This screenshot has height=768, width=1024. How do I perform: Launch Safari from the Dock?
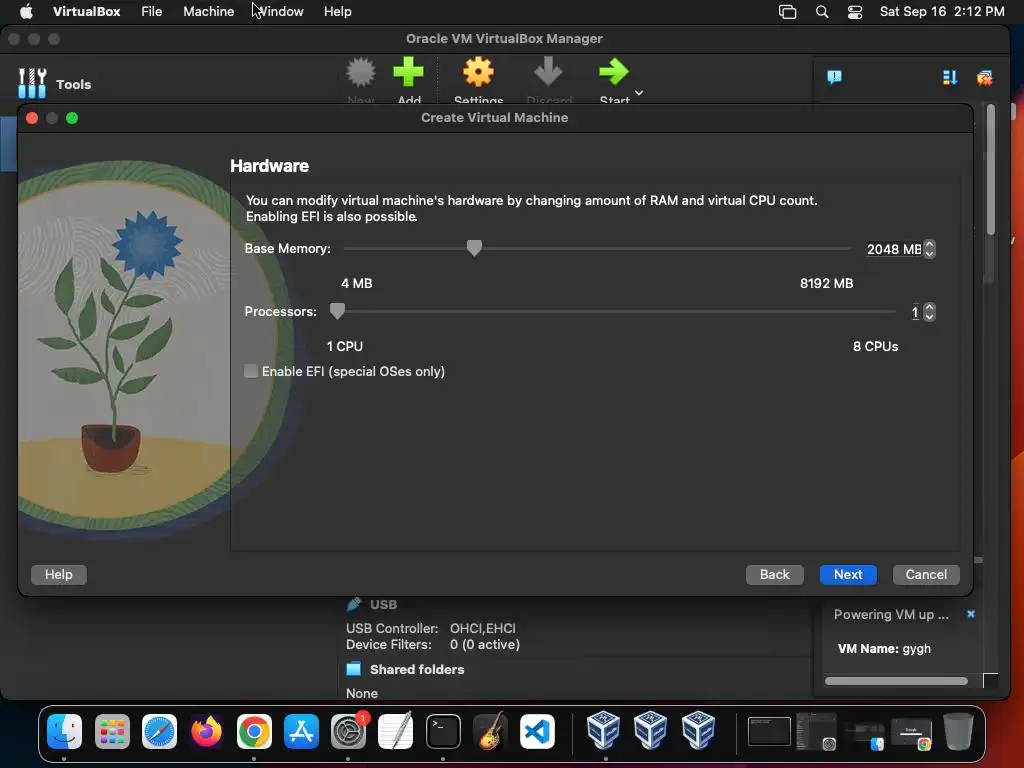pyautogui.click(x=159, y=731)
